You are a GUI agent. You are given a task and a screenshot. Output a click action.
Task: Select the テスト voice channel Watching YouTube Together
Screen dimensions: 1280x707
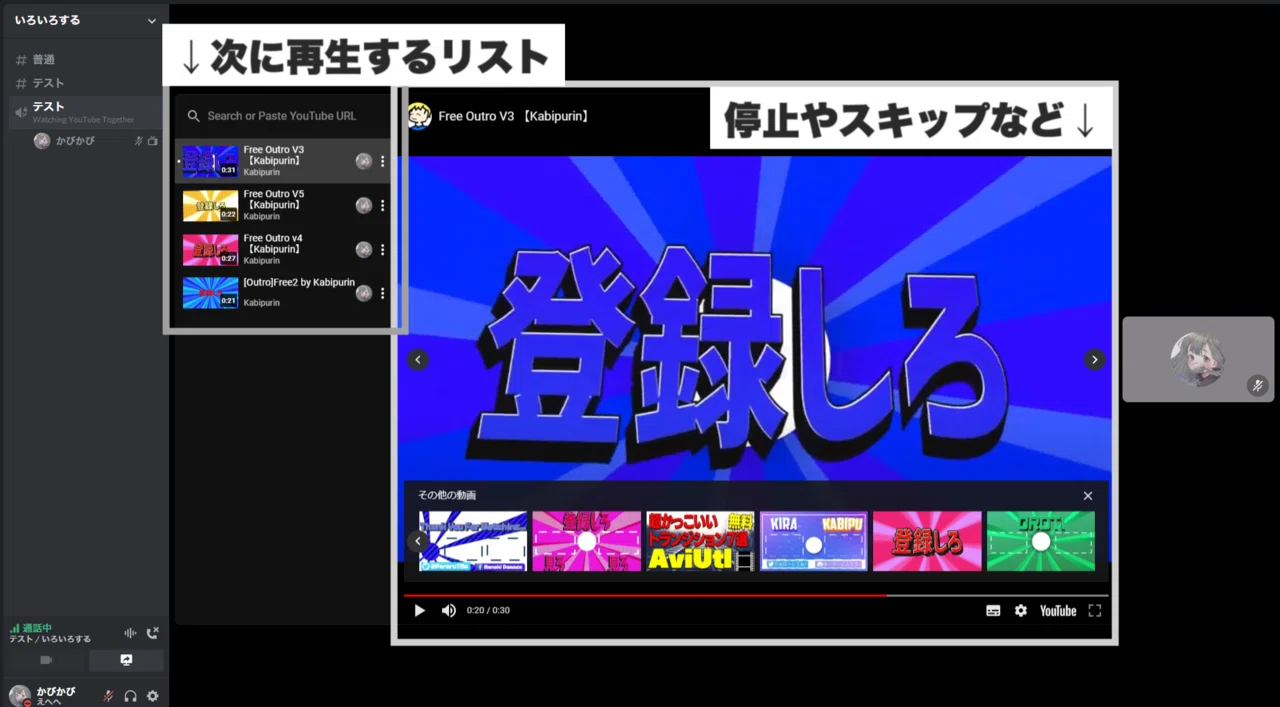84,112
